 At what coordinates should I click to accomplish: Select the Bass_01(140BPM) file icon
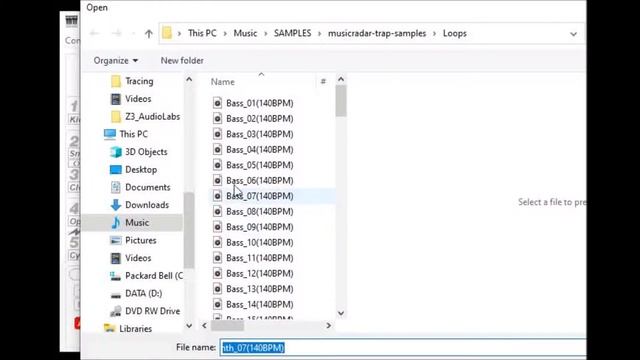pyautogui.click(x=218, y=103)
